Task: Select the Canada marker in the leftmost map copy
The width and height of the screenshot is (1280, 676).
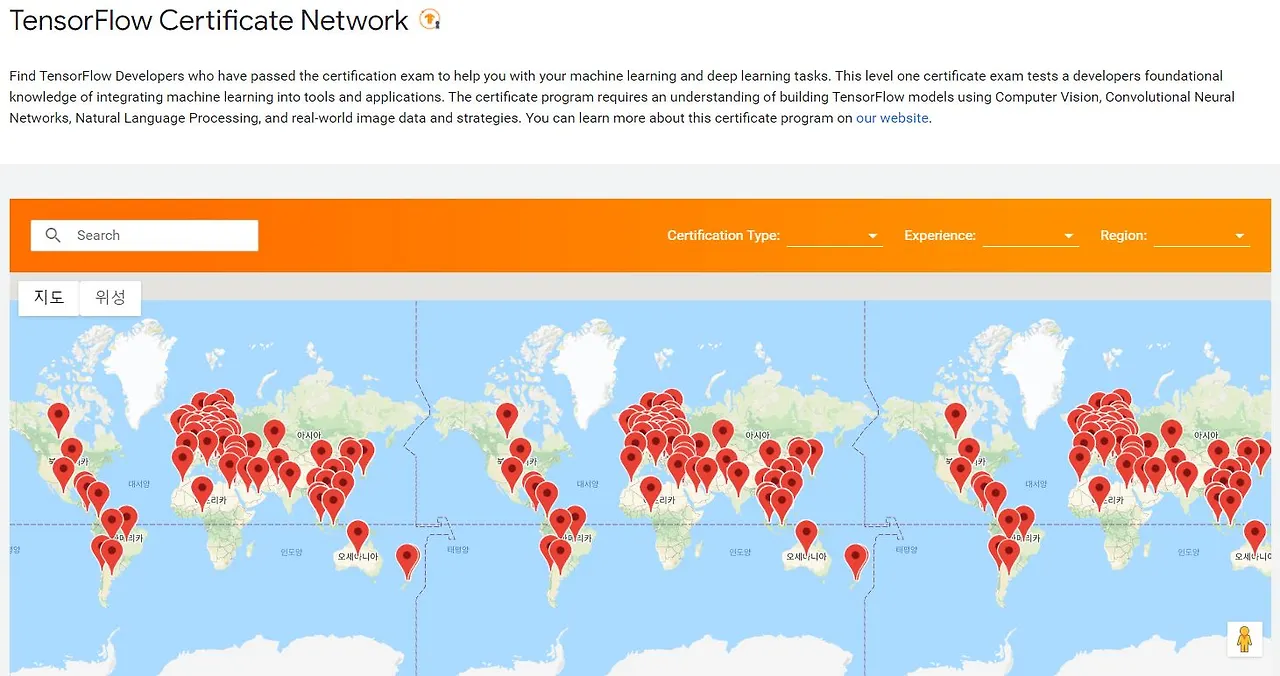Action: point(59,419)
